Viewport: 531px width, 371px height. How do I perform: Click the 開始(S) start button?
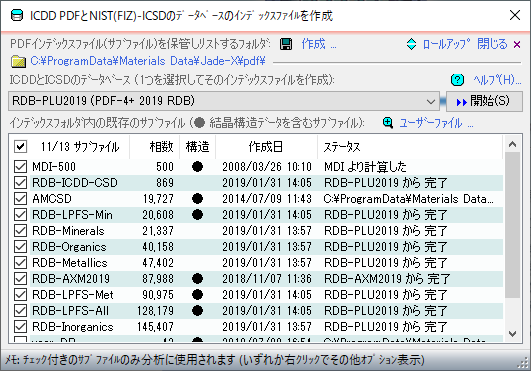tap(484, 101)
